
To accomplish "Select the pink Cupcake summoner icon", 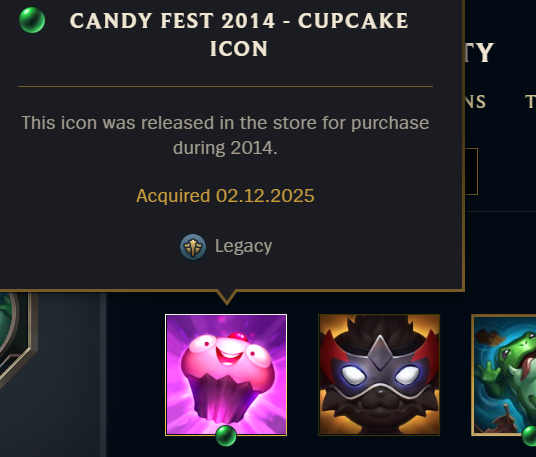I will click(x=226, y=375).
